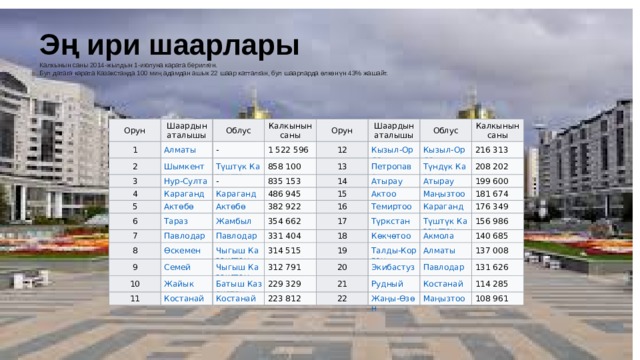Open the Жайык city link
The image size is (640, 360).
pos(179,284)
